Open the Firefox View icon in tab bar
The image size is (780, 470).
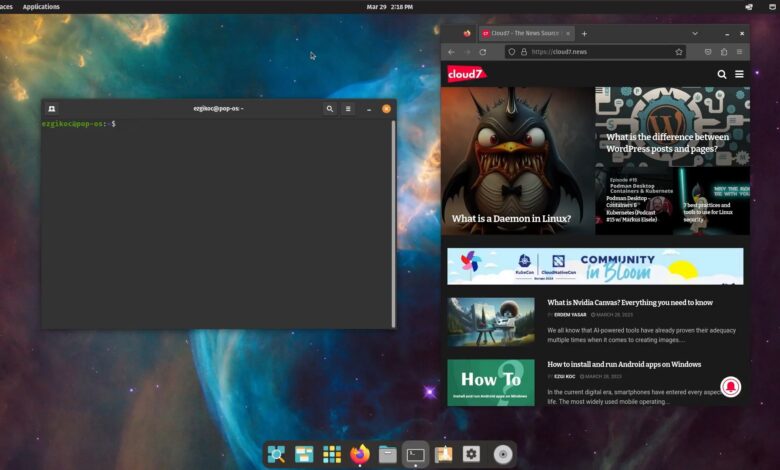pos(467,33)
